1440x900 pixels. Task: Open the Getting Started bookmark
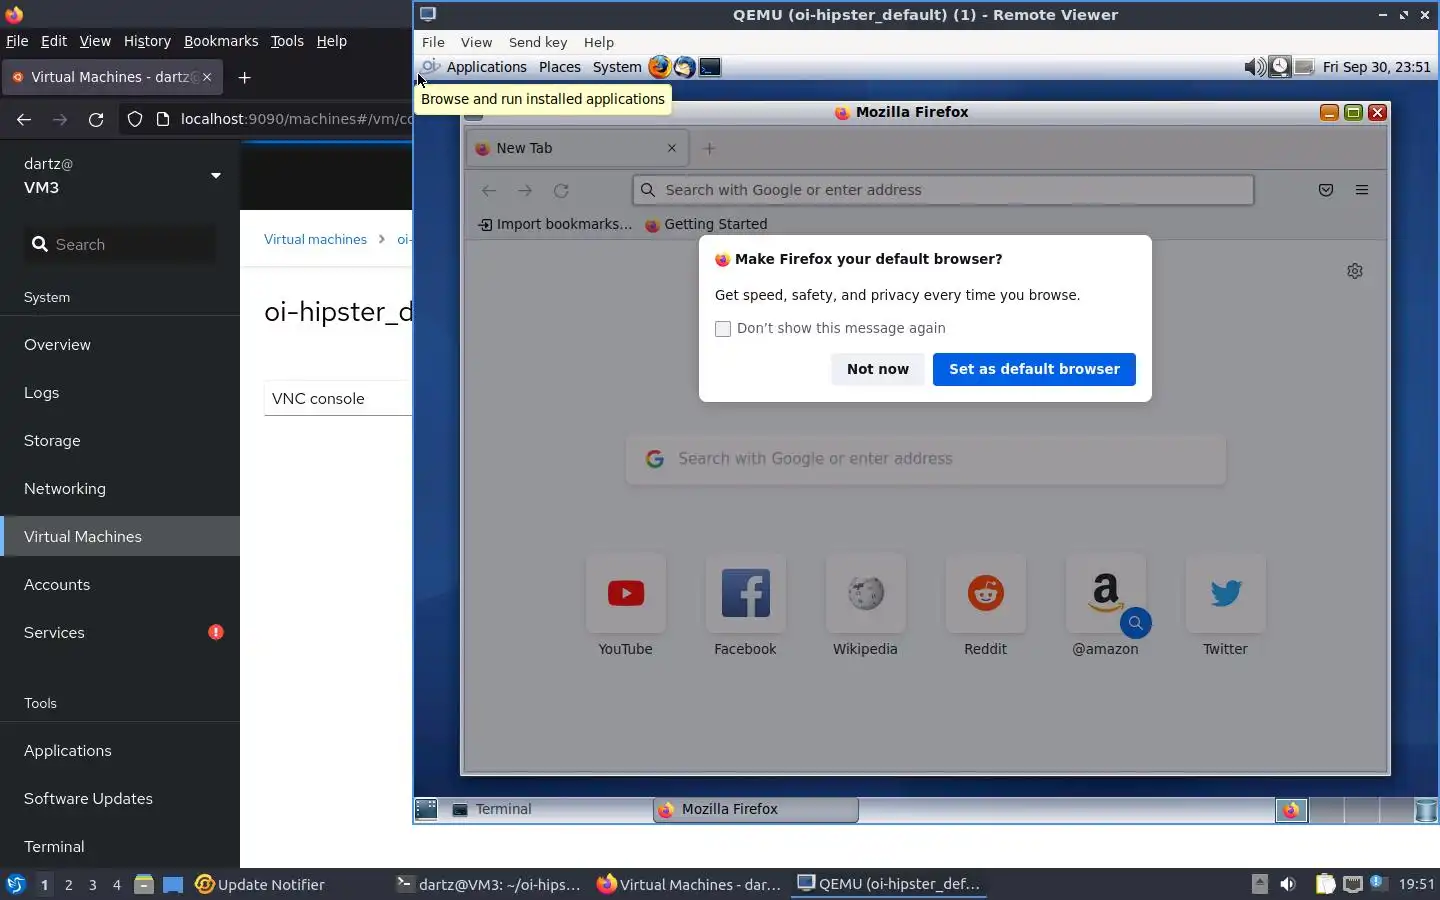pyautogui.click(x=706, y=224)
